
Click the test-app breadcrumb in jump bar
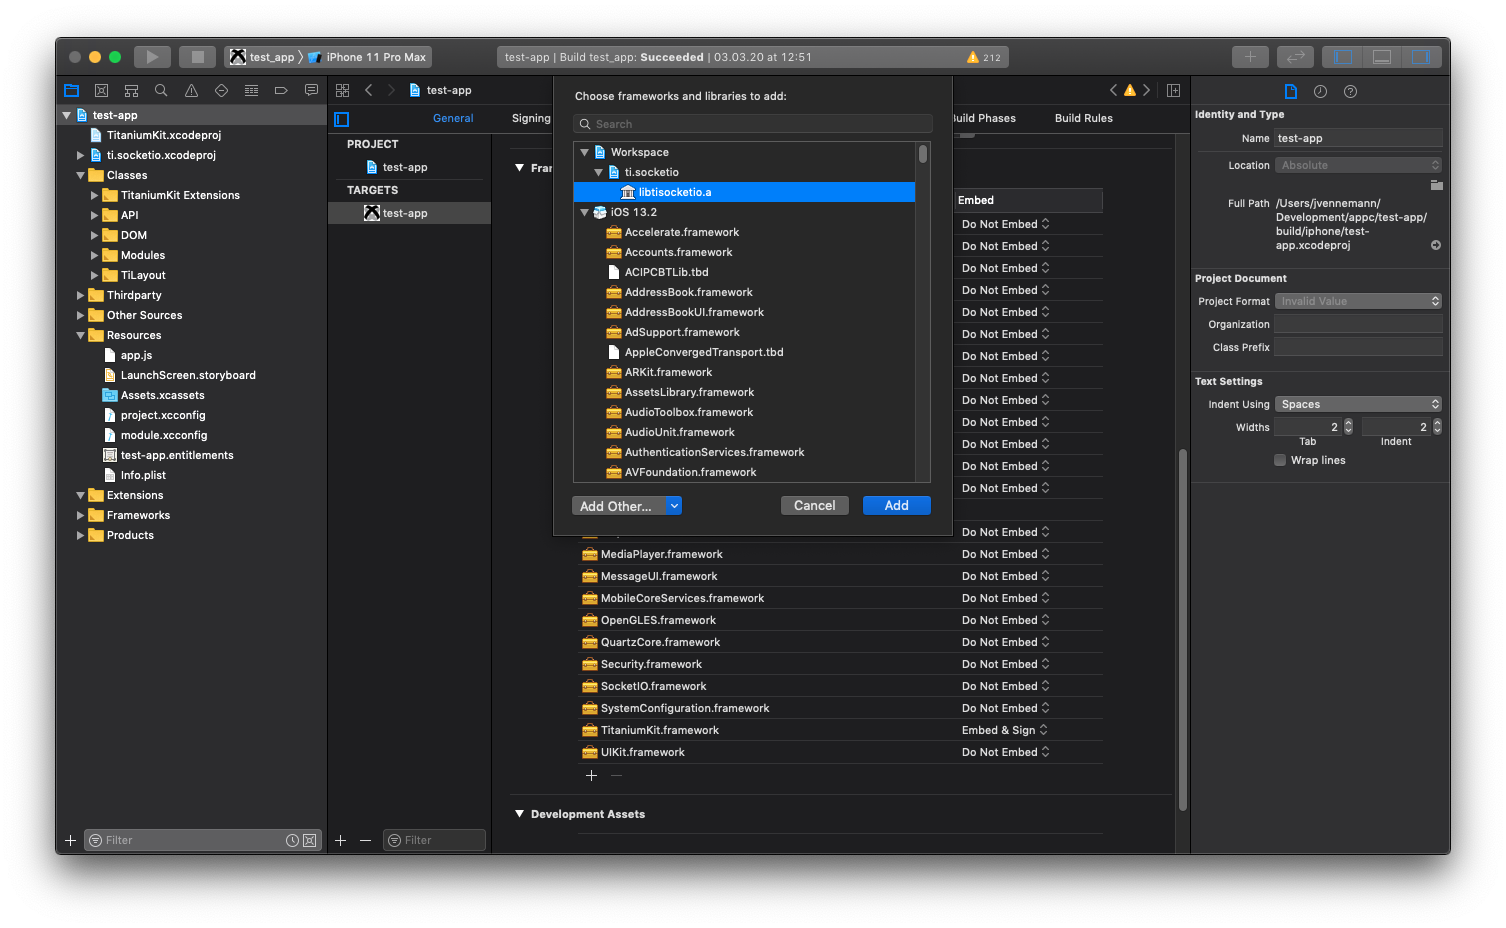[440, 90]
